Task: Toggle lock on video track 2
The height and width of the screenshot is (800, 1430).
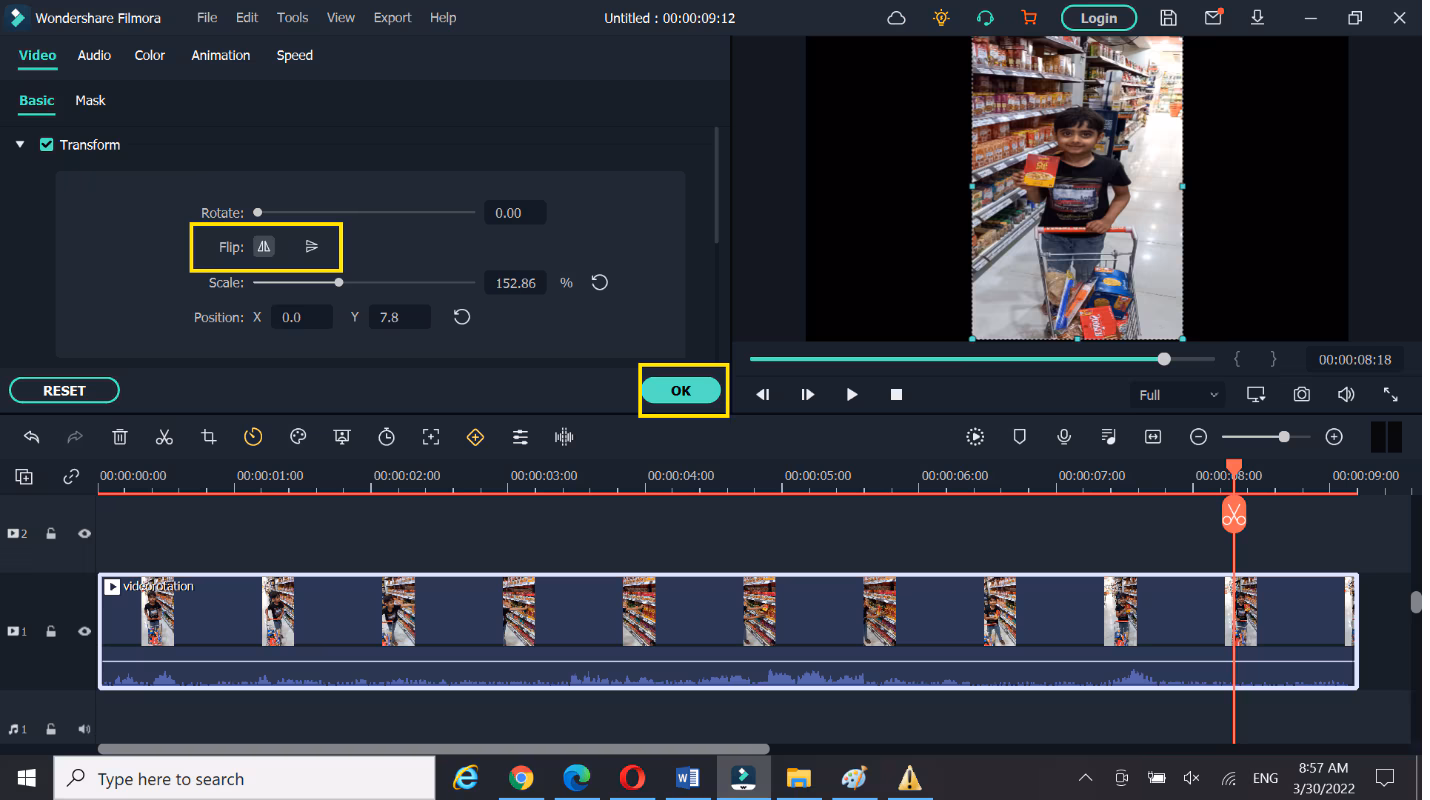Action: point(51,534)
